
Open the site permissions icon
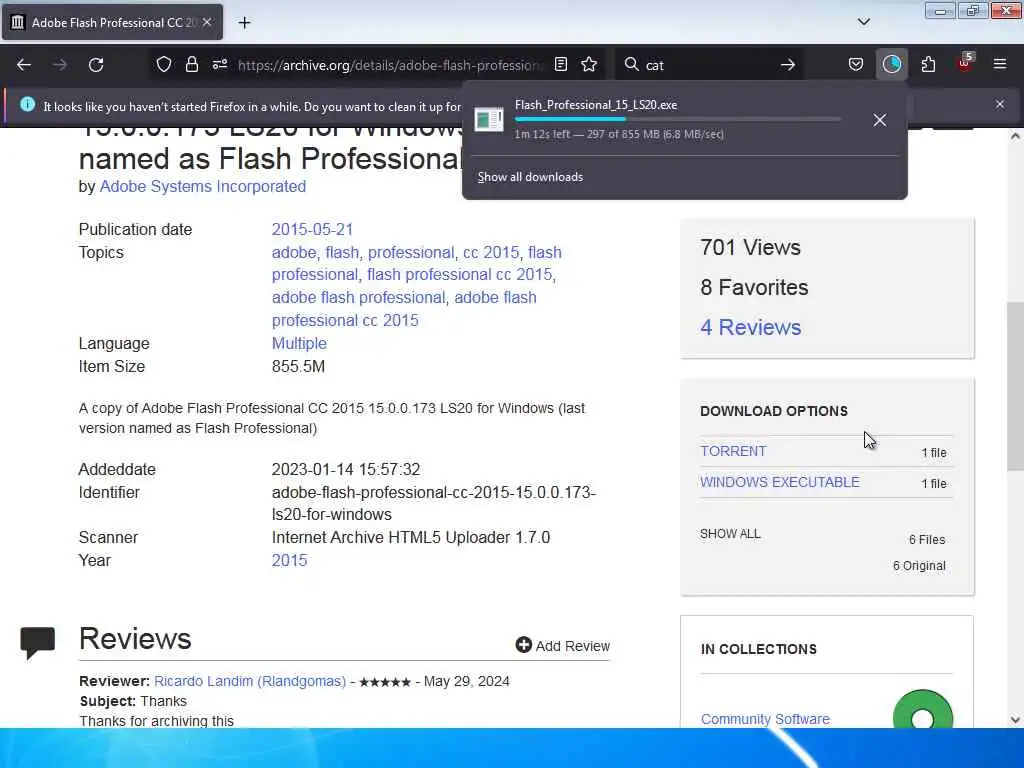(219, 65)
